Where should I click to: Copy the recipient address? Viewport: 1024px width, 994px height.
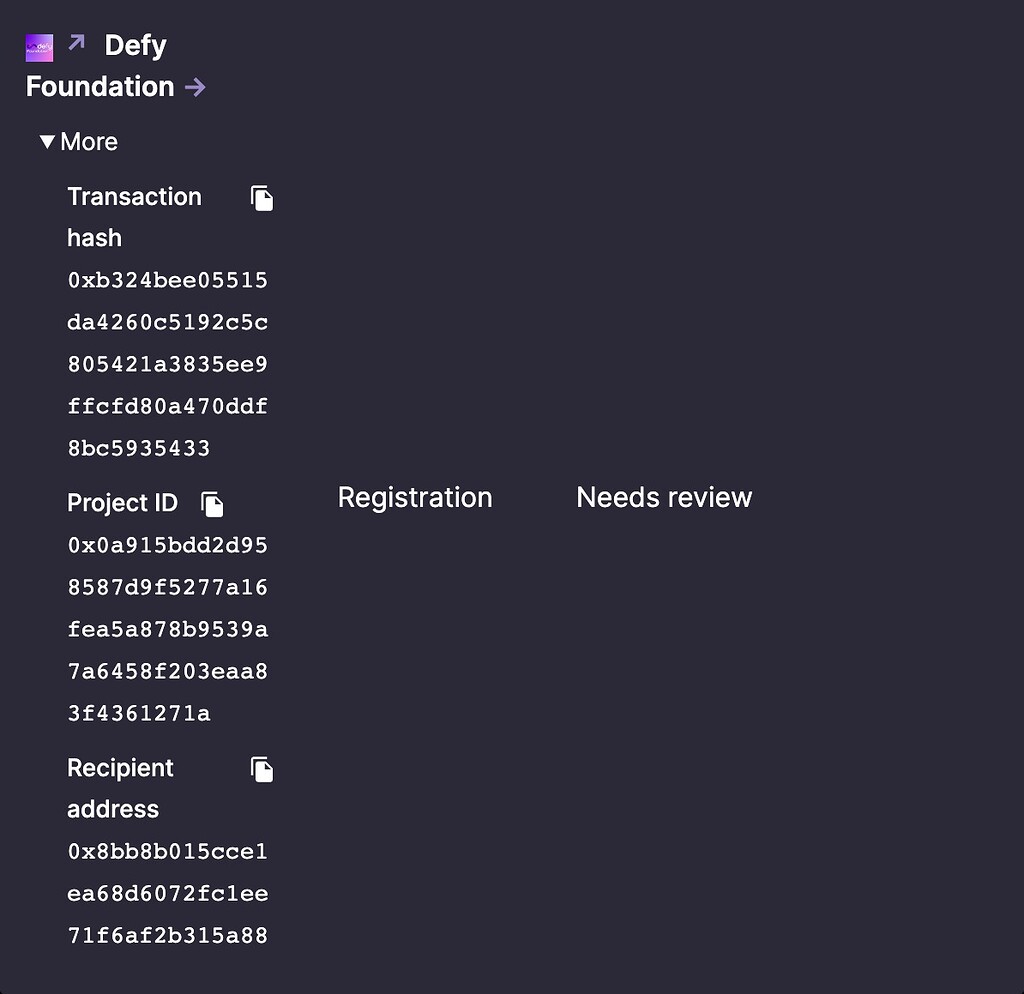tap(262, 769)
